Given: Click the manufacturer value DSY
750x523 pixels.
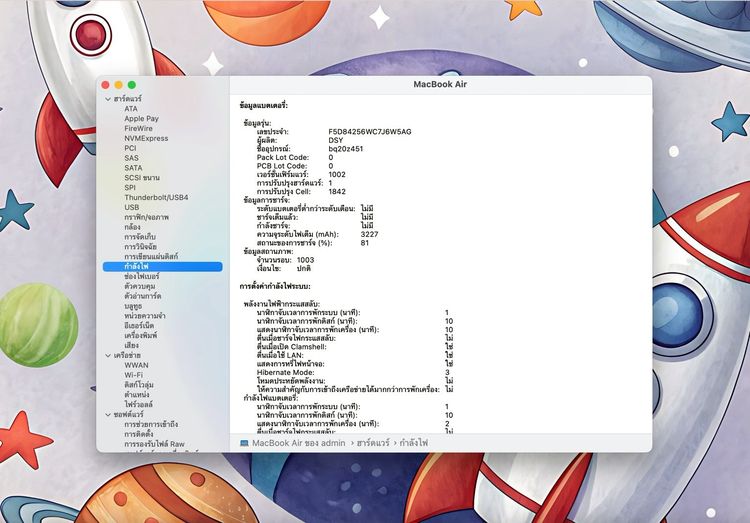Looking at the screenshot, I should 336,140.
